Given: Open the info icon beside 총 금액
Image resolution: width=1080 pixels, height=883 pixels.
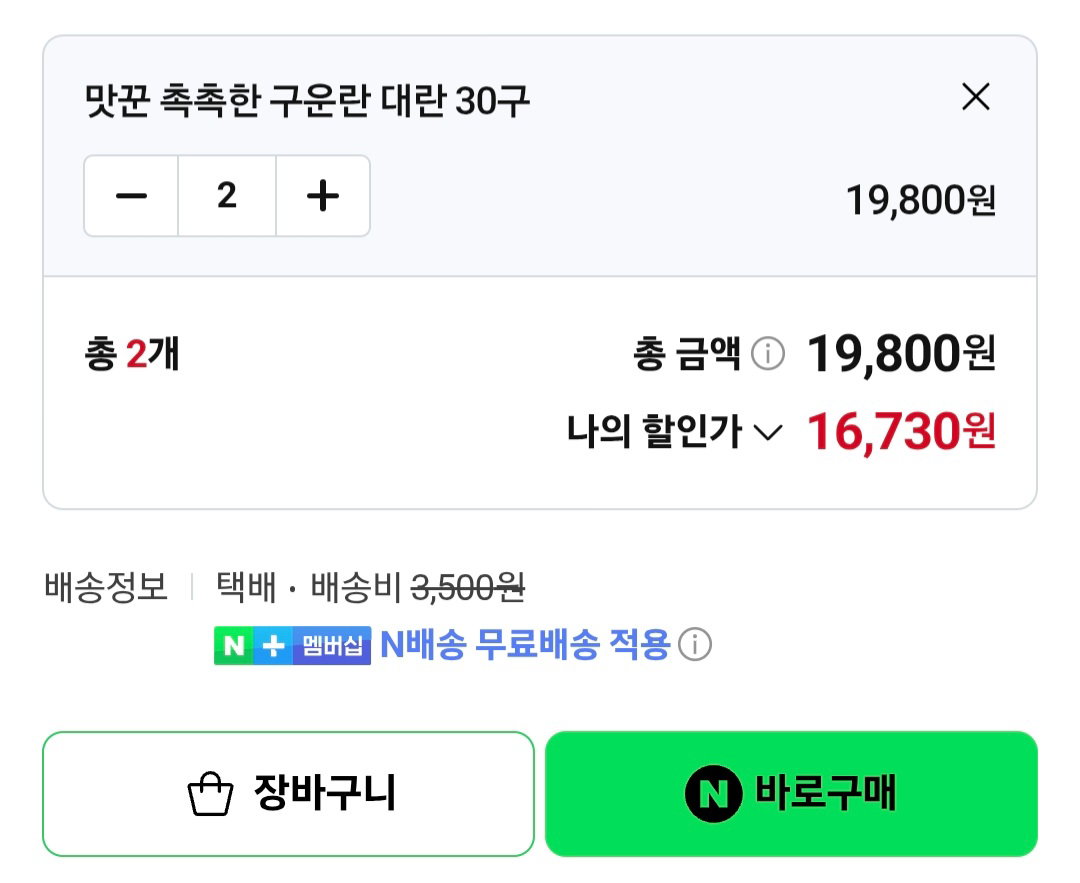Looking at the screenshot, I should [x=767, y=354].
